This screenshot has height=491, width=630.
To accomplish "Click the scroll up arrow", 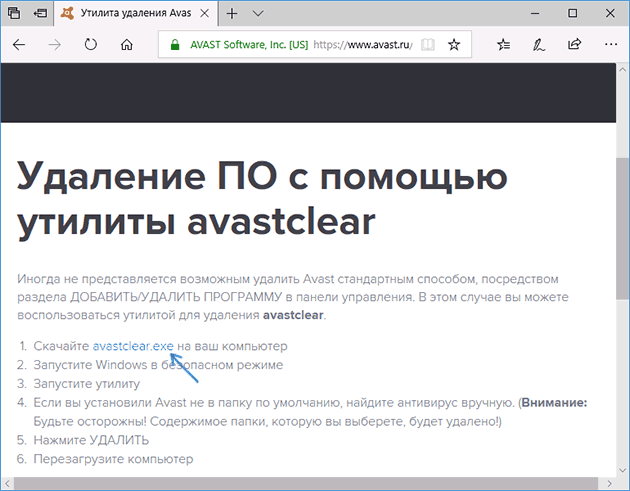I will 622,70.
